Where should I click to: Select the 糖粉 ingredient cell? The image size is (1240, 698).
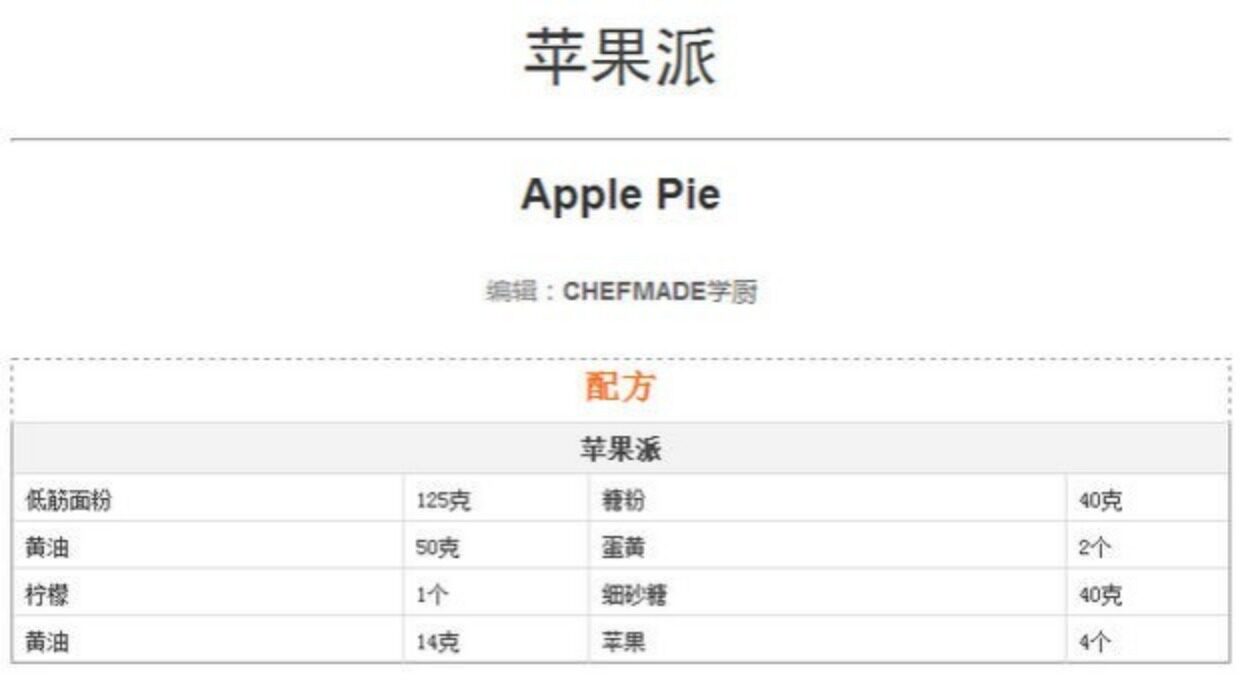coord(623,501)
